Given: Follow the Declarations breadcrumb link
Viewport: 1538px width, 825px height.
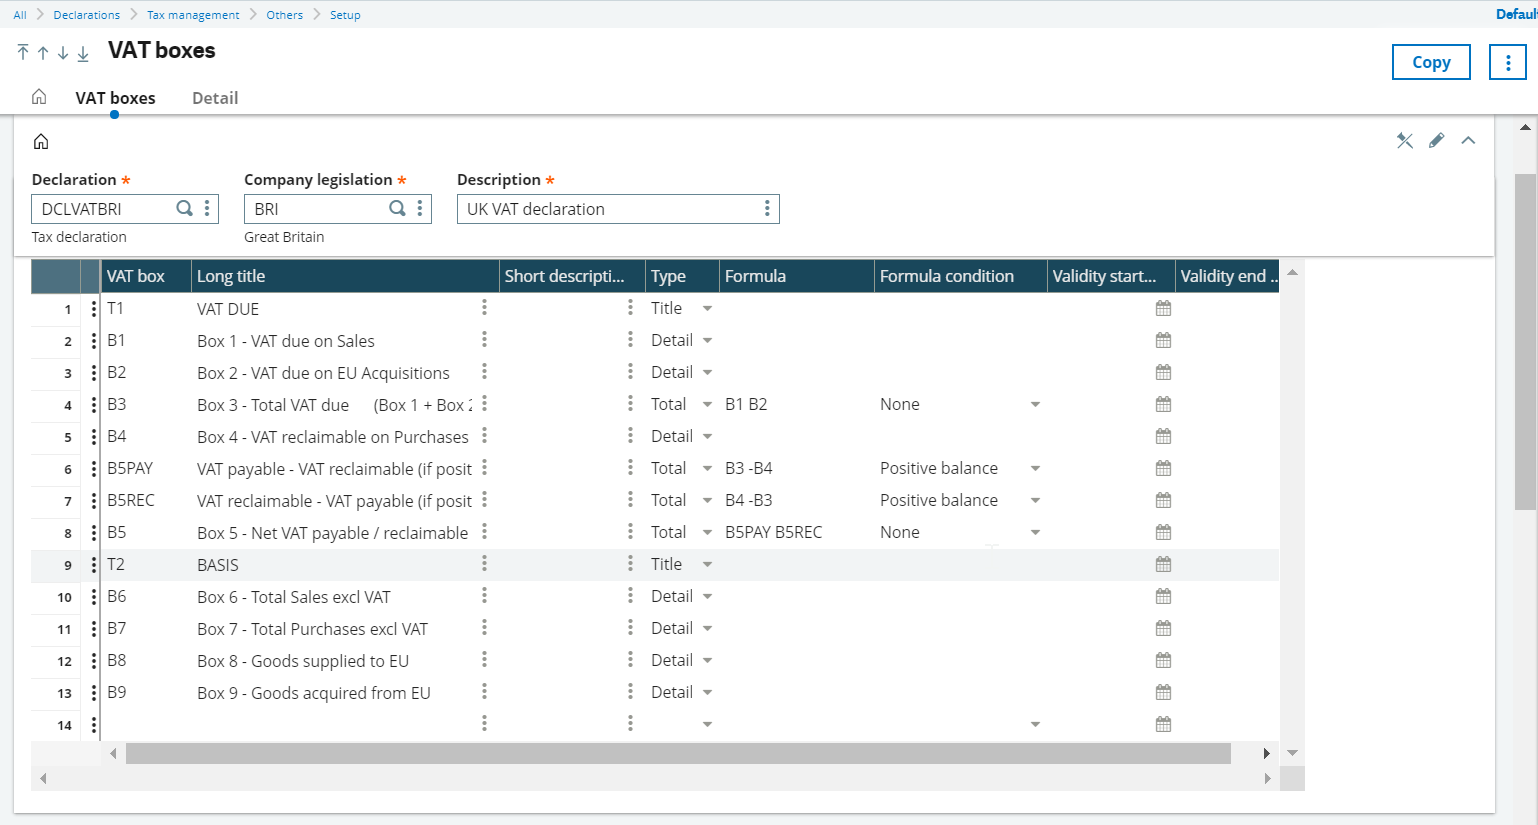Looking at the screenshot, I should [x=86, y=14].
